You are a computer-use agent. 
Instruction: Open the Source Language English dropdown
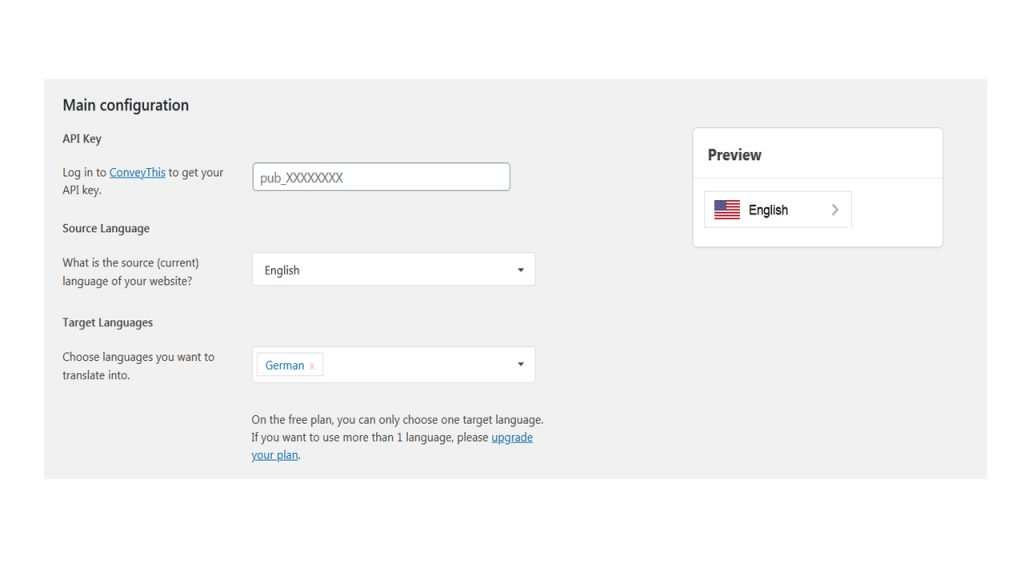coord(393,270)
